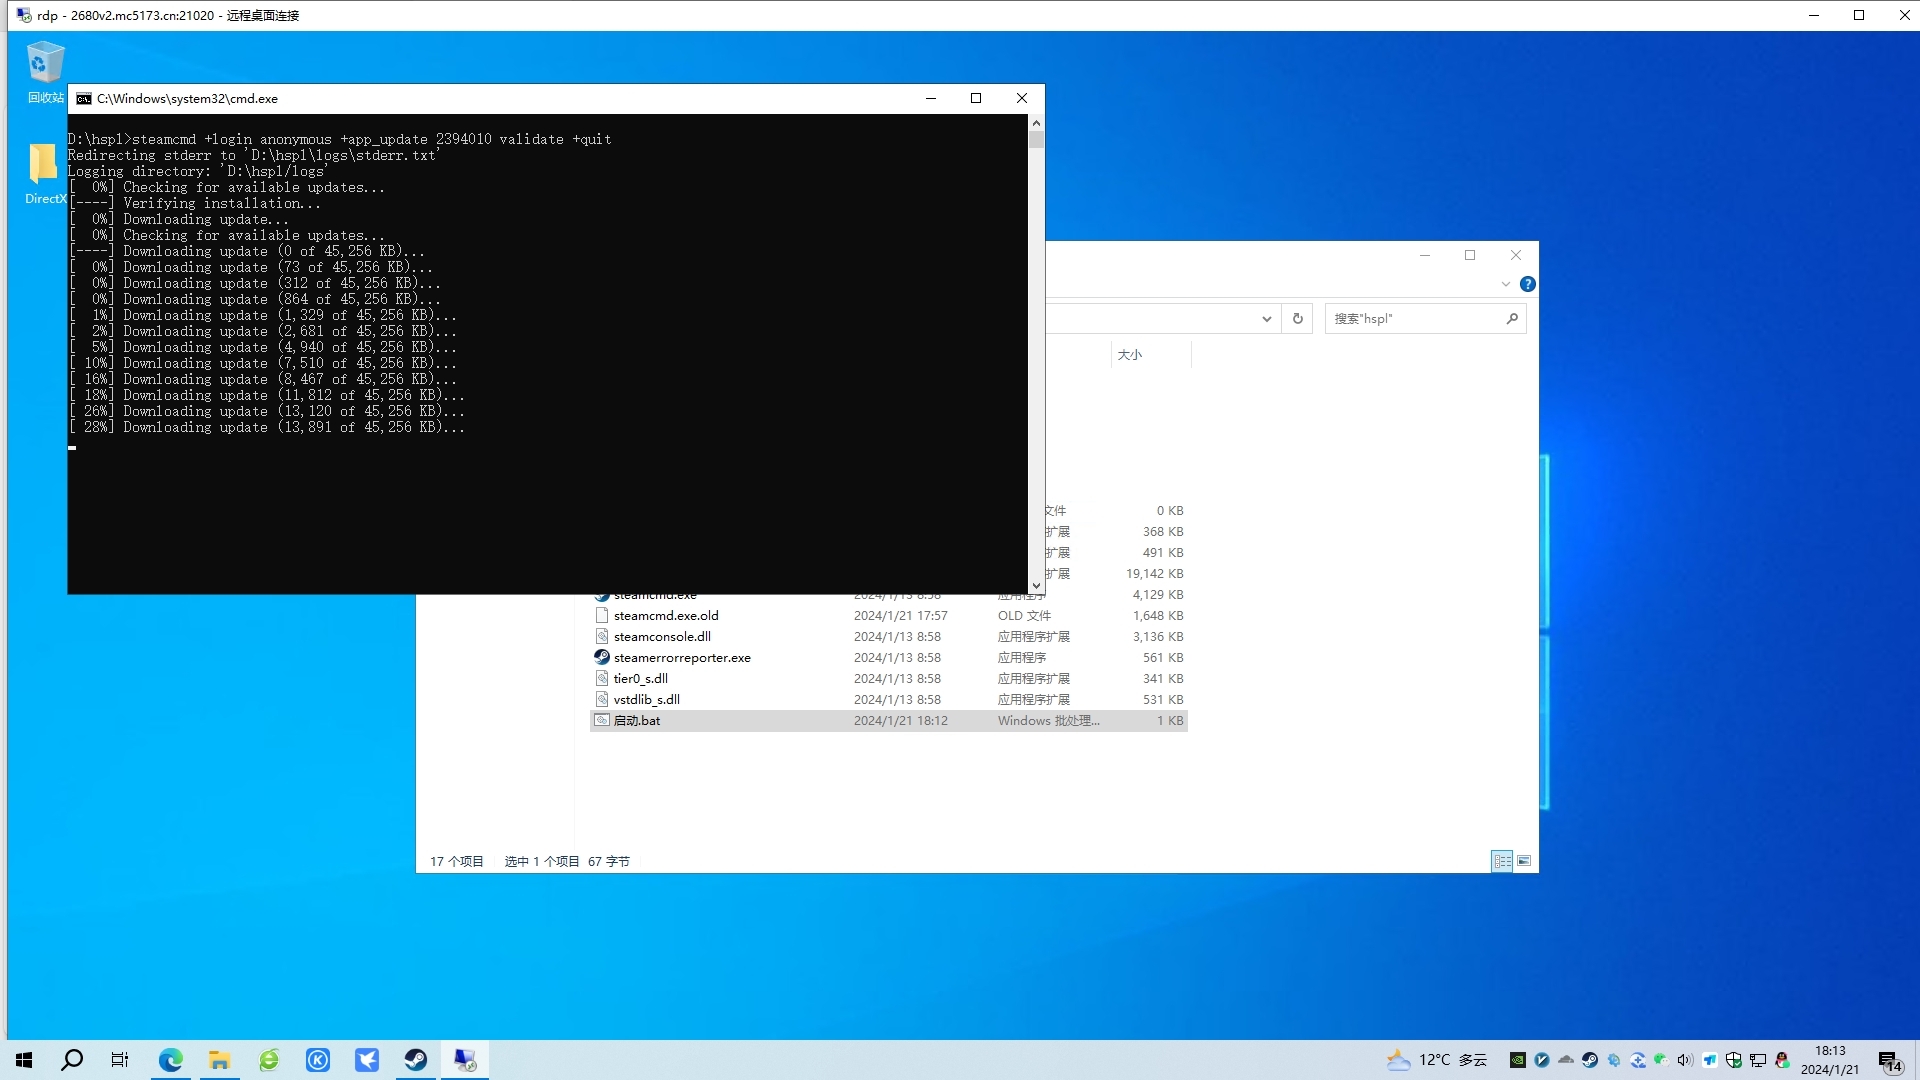
Task: Select the steamconsole.dll file
Action: coord(662,637)
